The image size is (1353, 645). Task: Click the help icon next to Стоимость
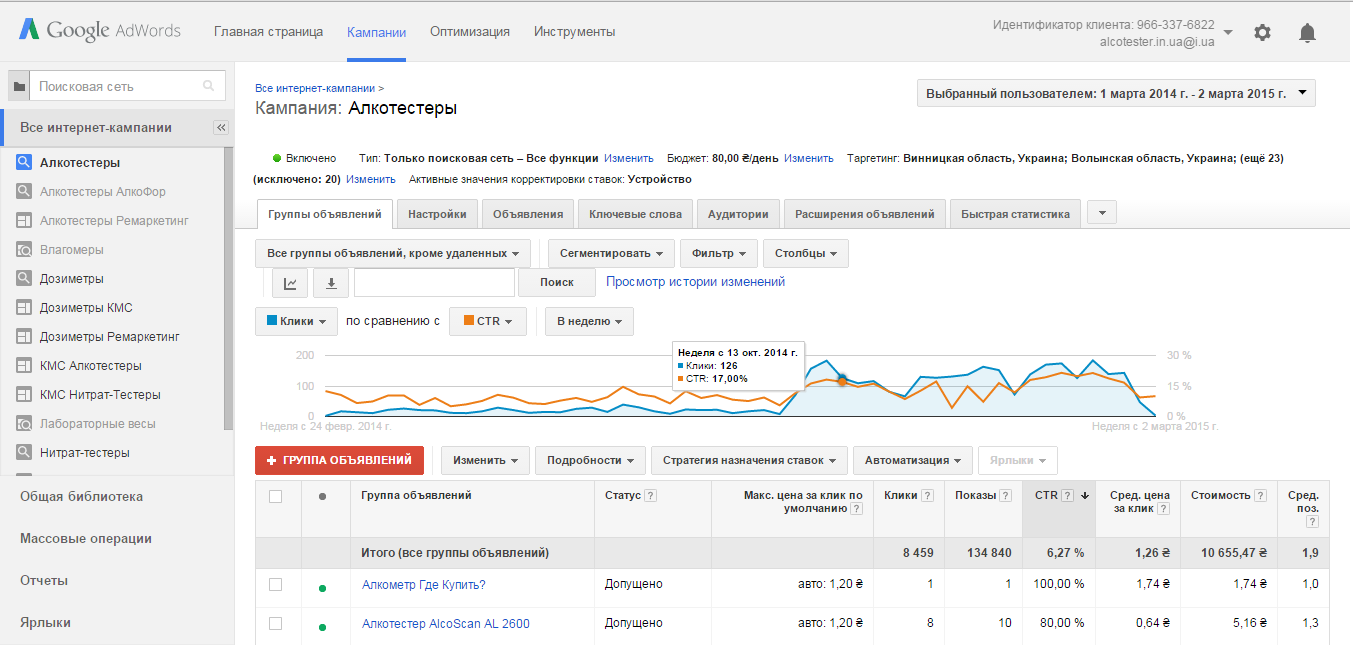[x=1262, y=496]
